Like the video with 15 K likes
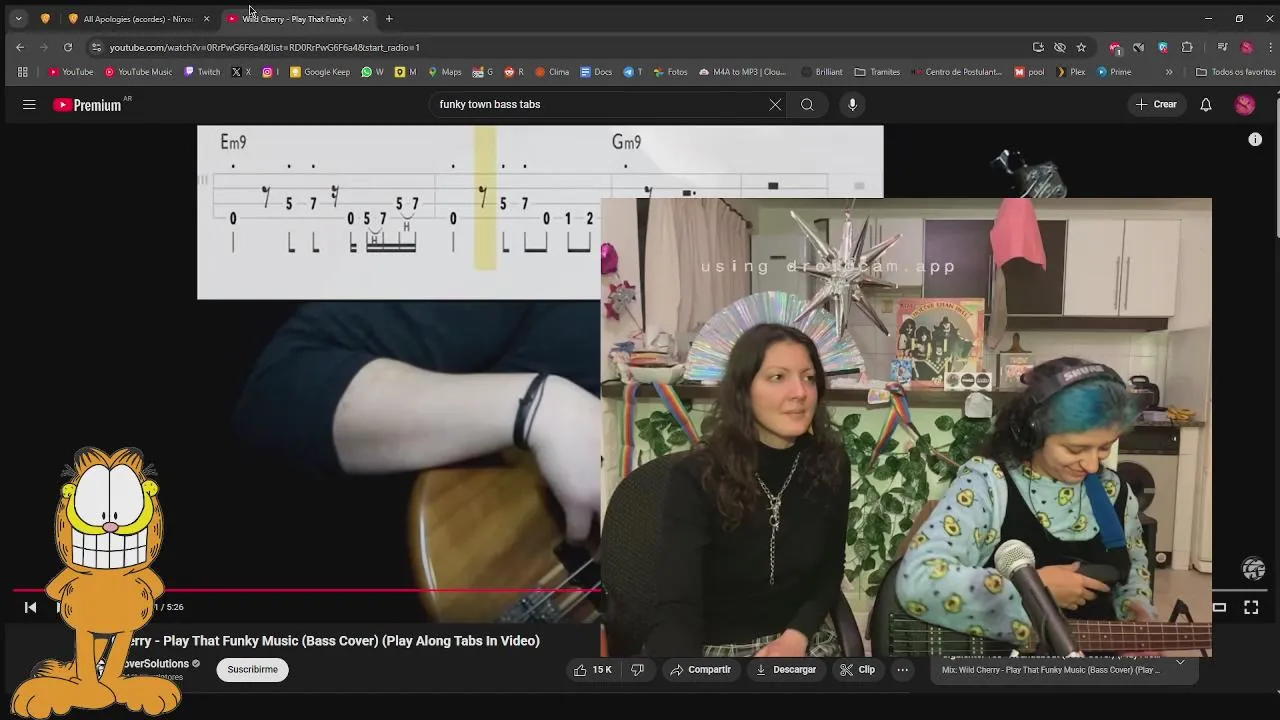This screenshot has height=720, width=1280. tap(593, 670)
